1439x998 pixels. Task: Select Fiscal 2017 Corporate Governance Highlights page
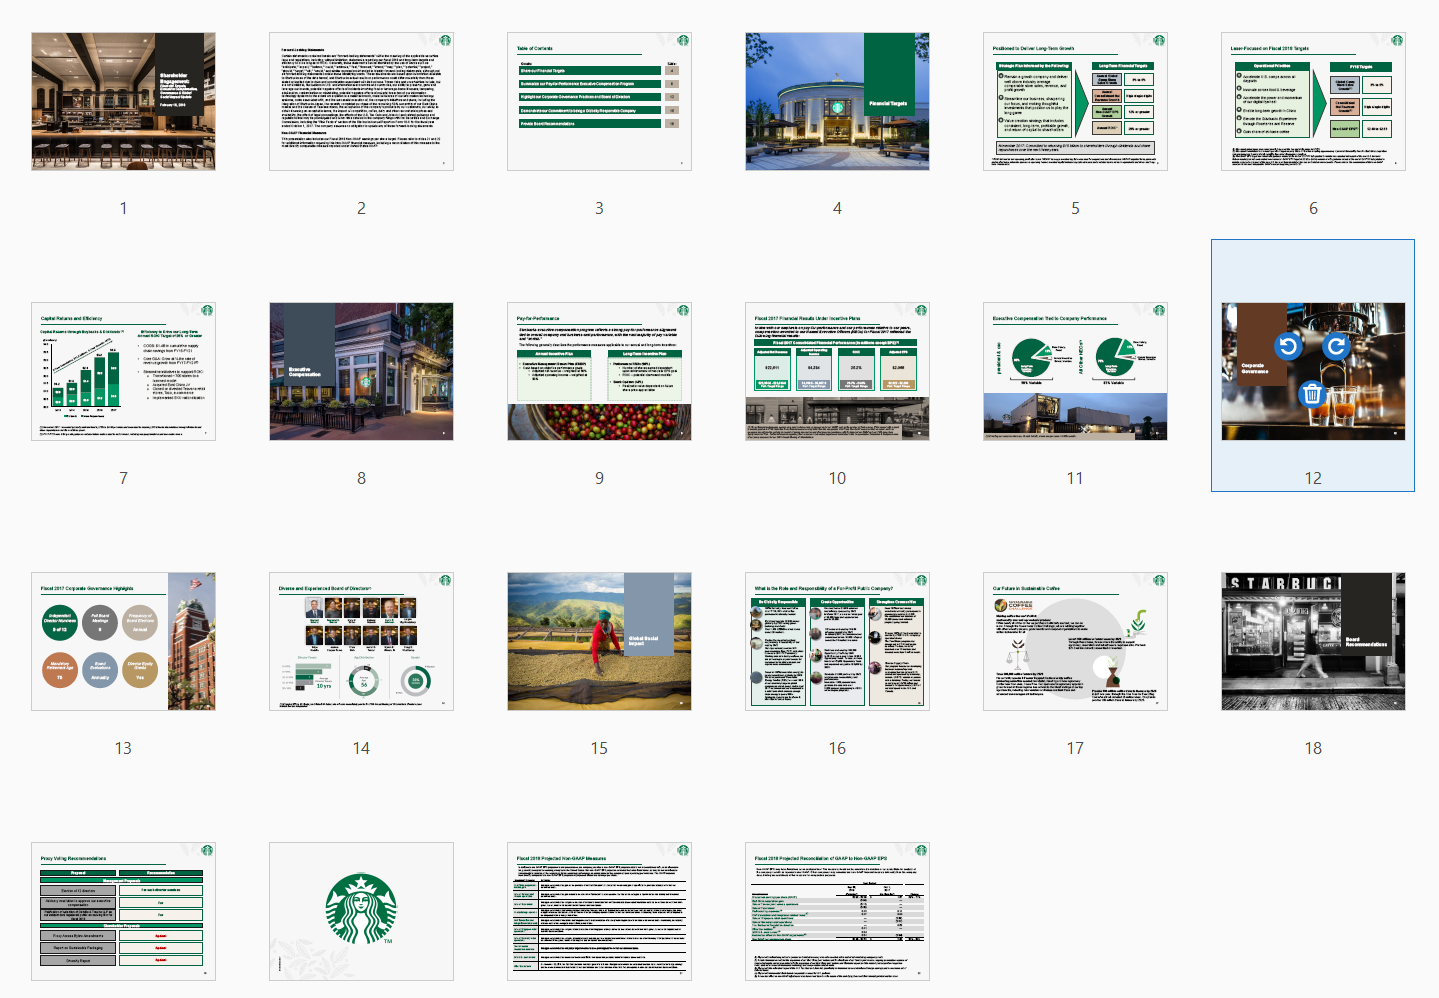pos(123,641)
